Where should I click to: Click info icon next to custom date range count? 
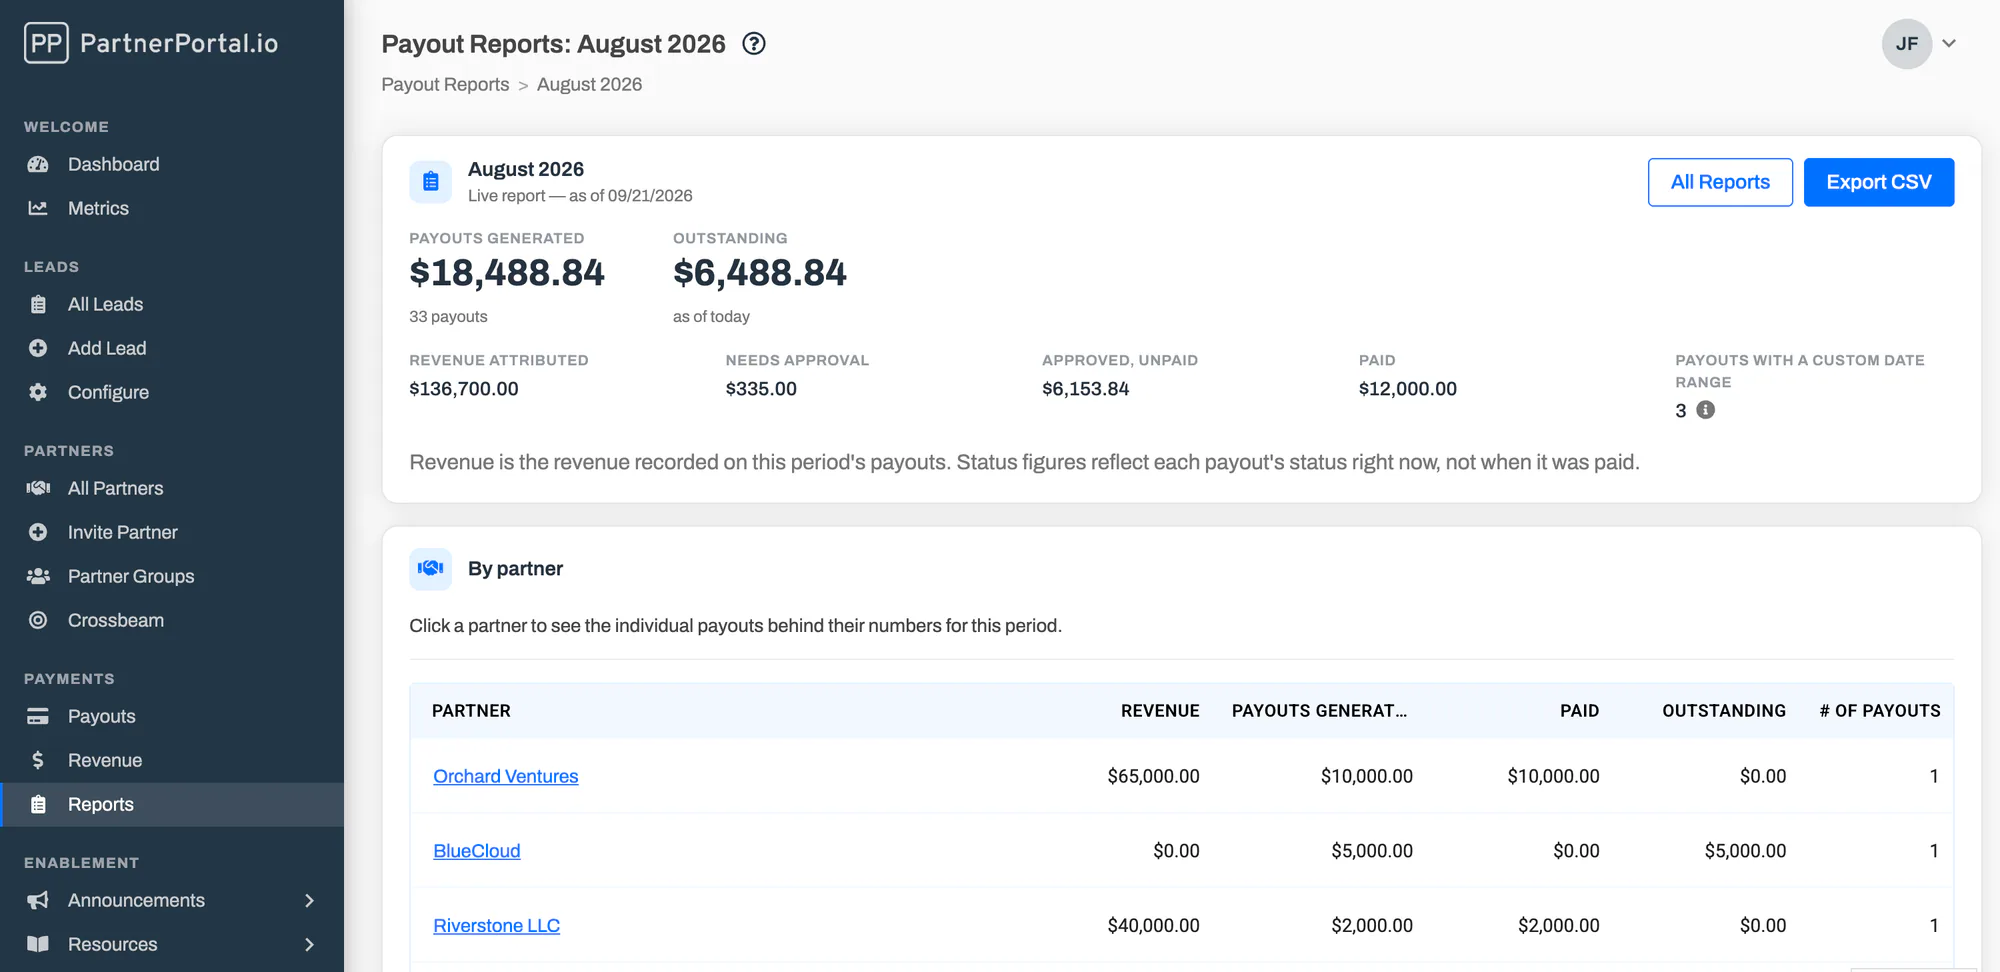tap(1706, 410)
